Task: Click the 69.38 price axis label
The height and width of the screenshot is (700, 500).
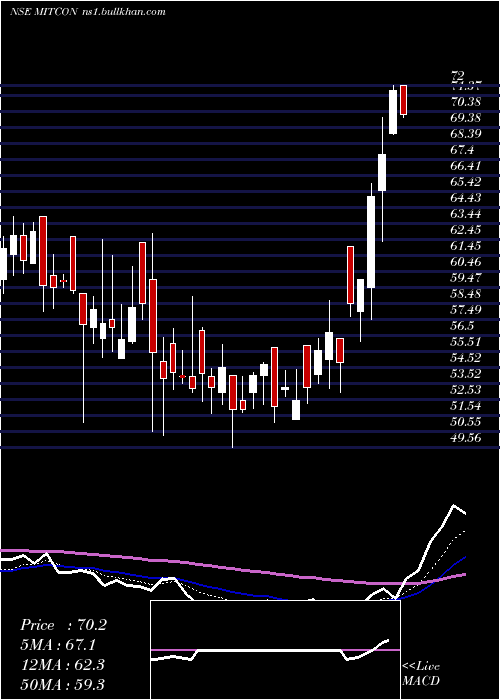Action: coord(466,118)
